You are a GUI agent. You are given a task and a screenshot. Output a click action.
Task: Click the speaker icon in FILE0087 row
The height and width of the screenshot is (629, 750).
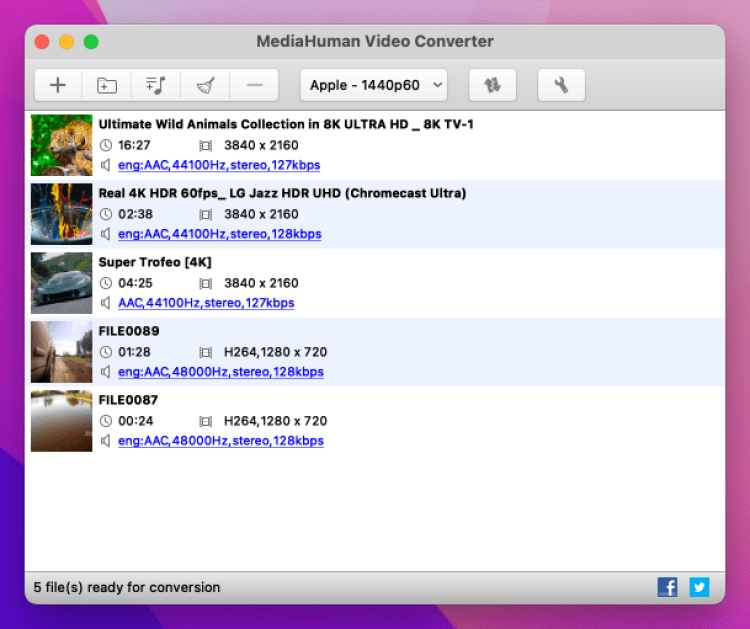[x=106, y=441]
